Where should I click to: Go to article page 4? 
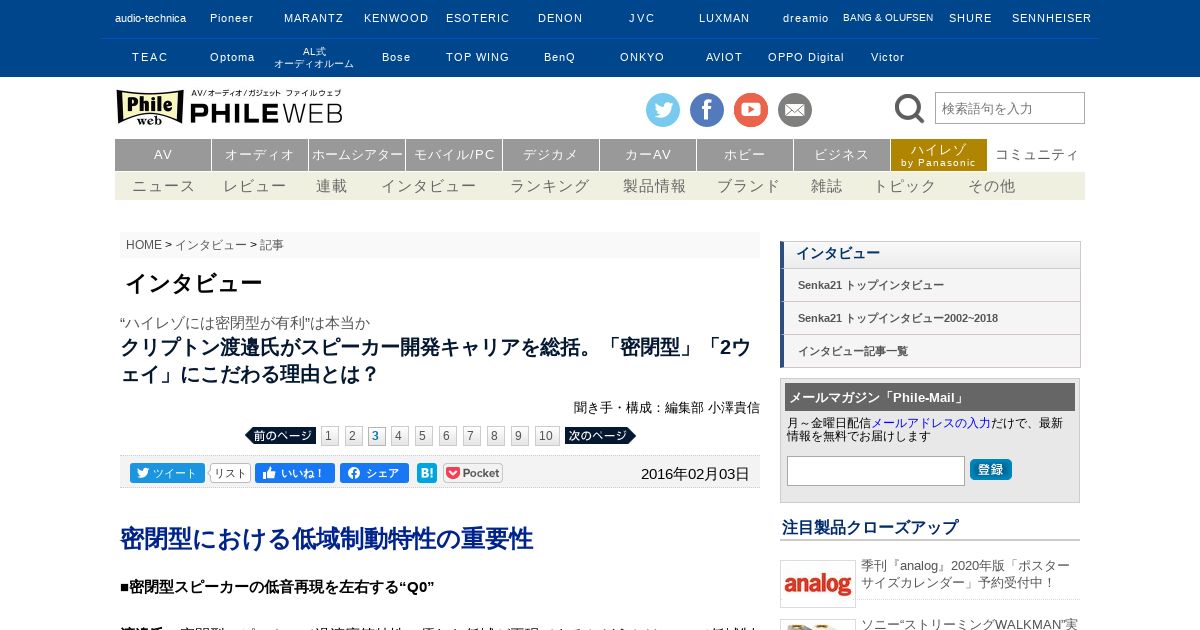click(x=400, y=436)
